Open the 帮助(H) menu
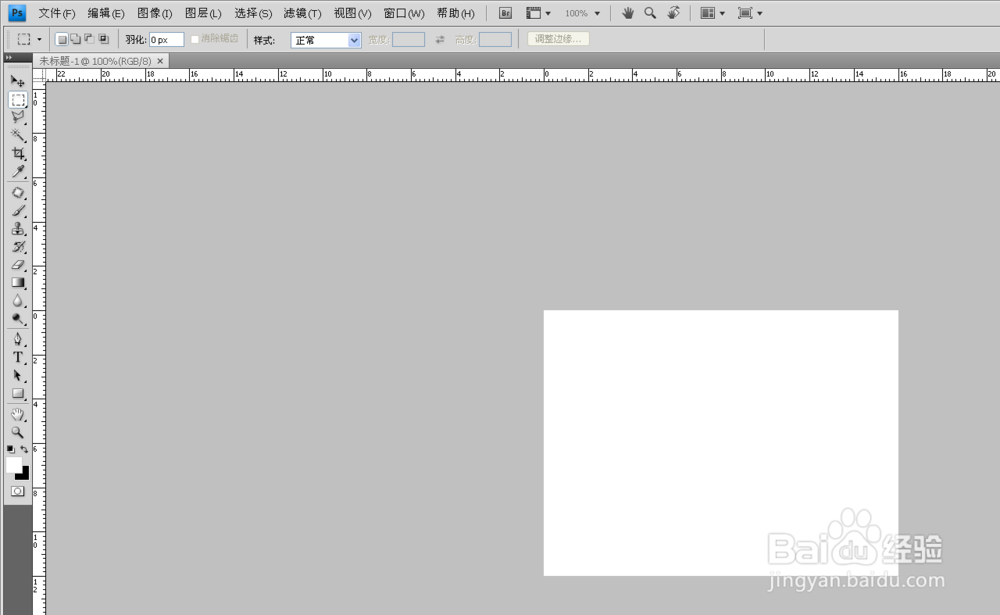This screenshot has height=615, width=1000. [x=455, y=13]
